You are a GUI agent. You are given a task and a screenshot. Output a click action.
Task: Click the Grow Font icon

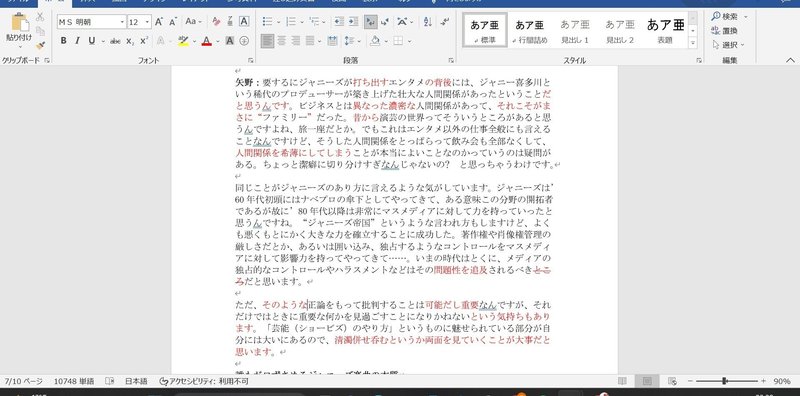coord(159,21)
